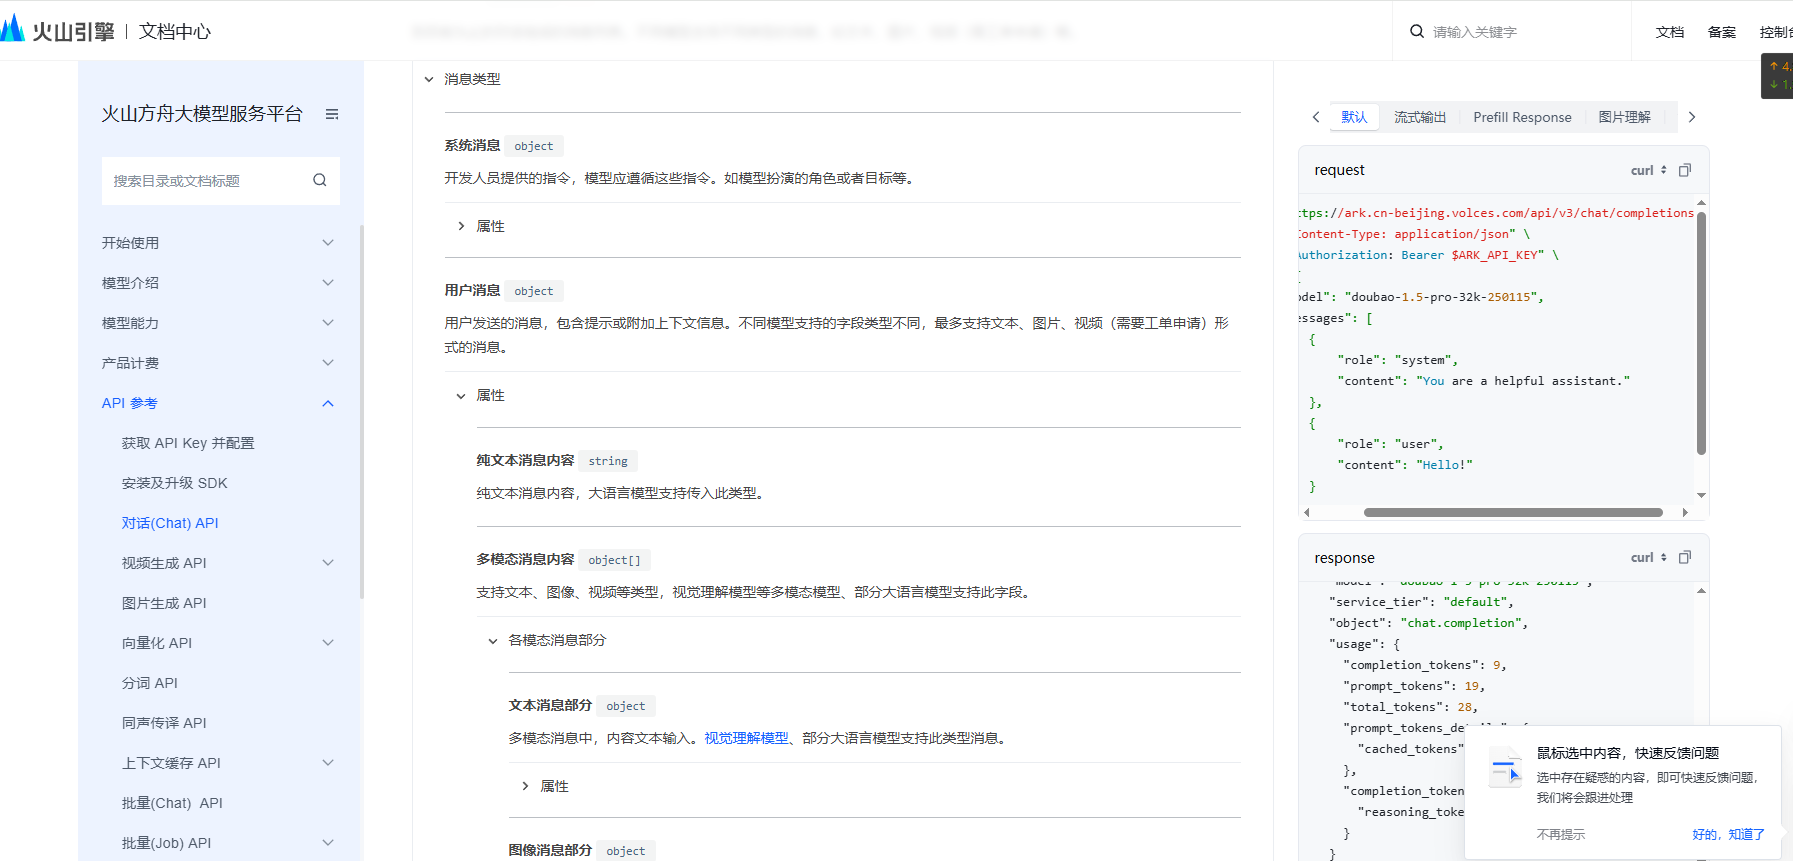Viewport: 1793px width, 861px height.
Task: Click request code scroll-down arrow
Action: (1701, 495)
